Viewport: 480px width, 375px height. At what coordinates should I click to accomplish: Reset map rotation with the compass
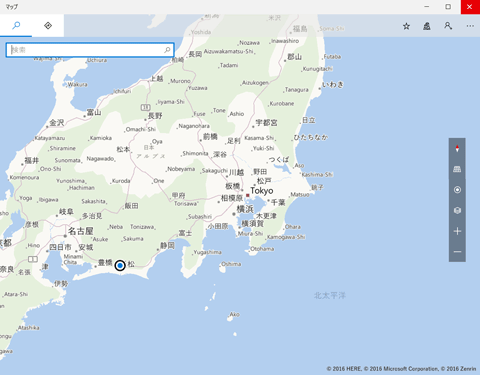point(457,149)
